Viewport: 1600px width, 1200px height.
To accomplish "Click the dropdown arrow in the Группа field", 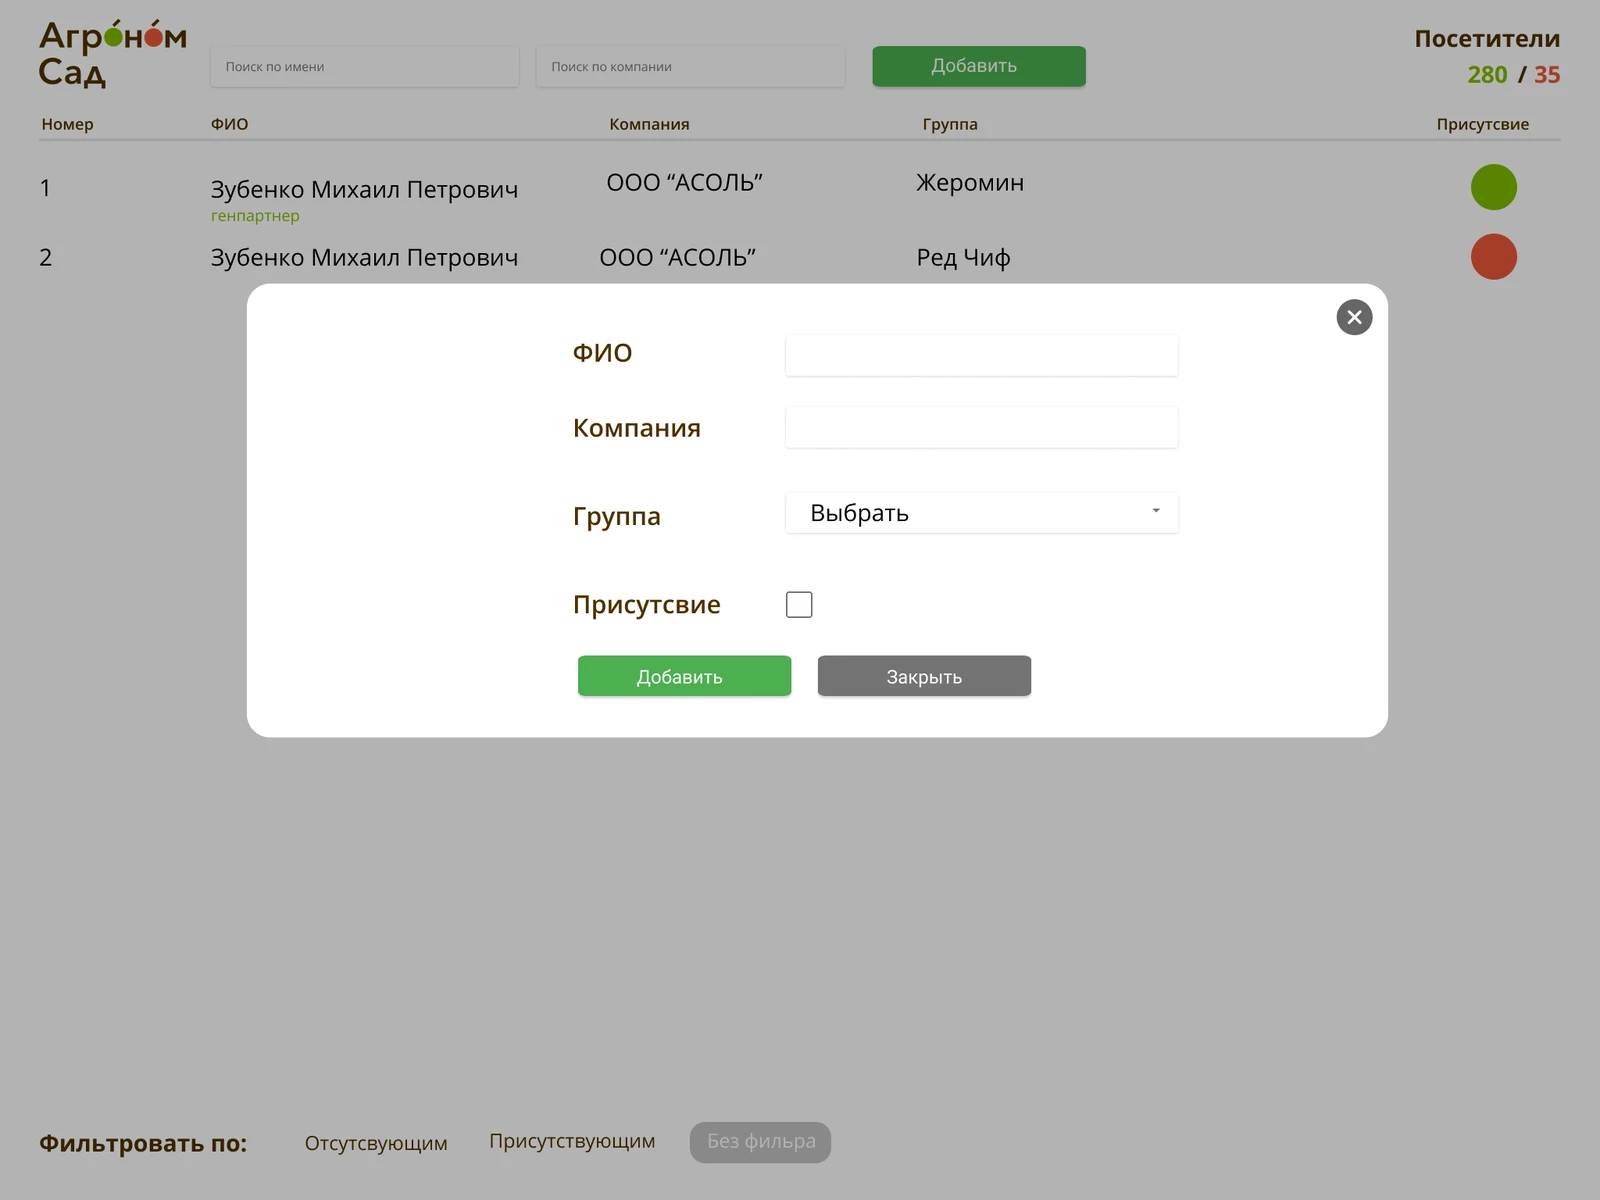I will tap(1155, 511).
